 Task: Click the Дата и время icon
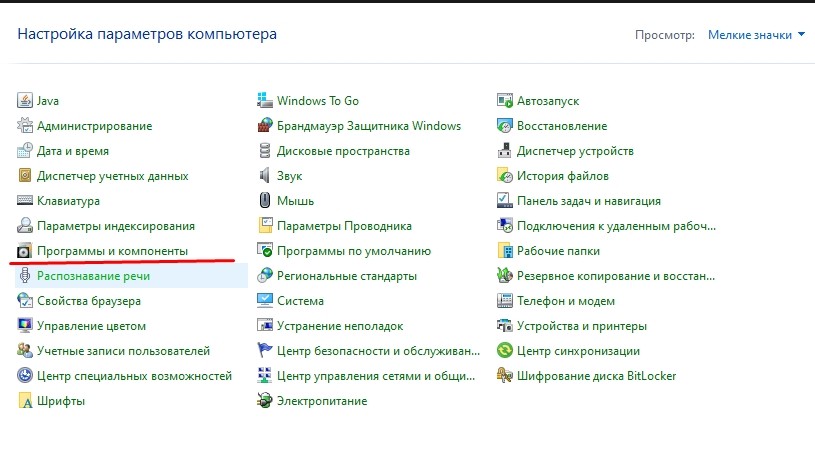(25, 151)
